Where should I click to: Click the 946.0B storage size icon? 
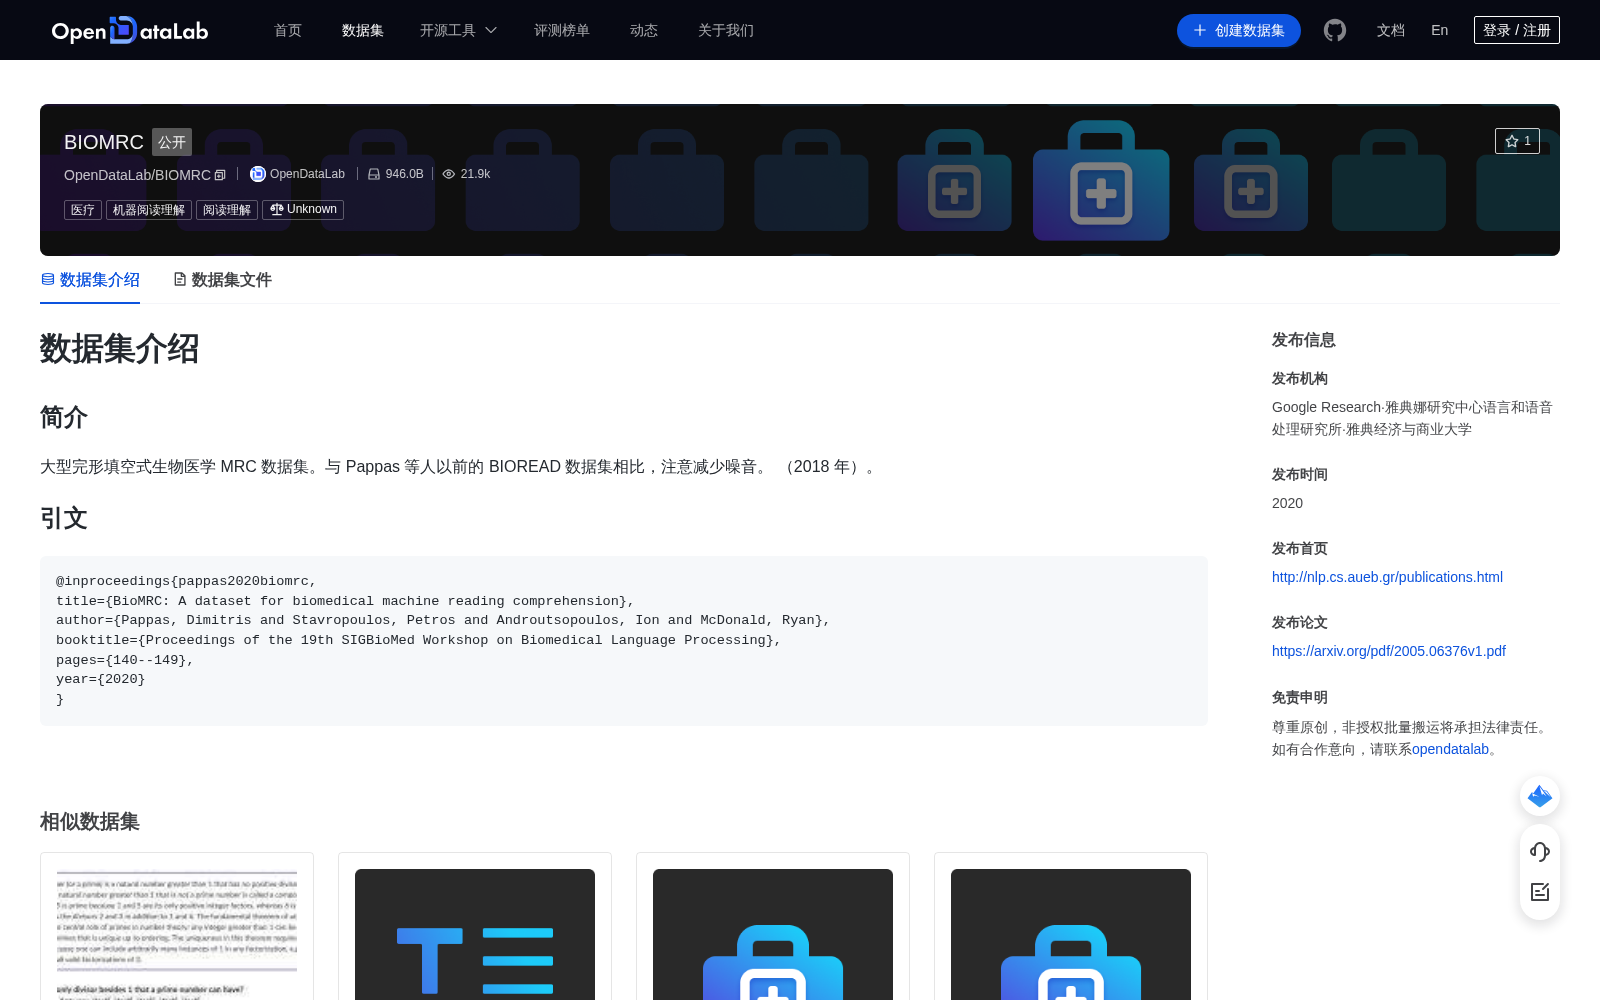click(374, 174)
